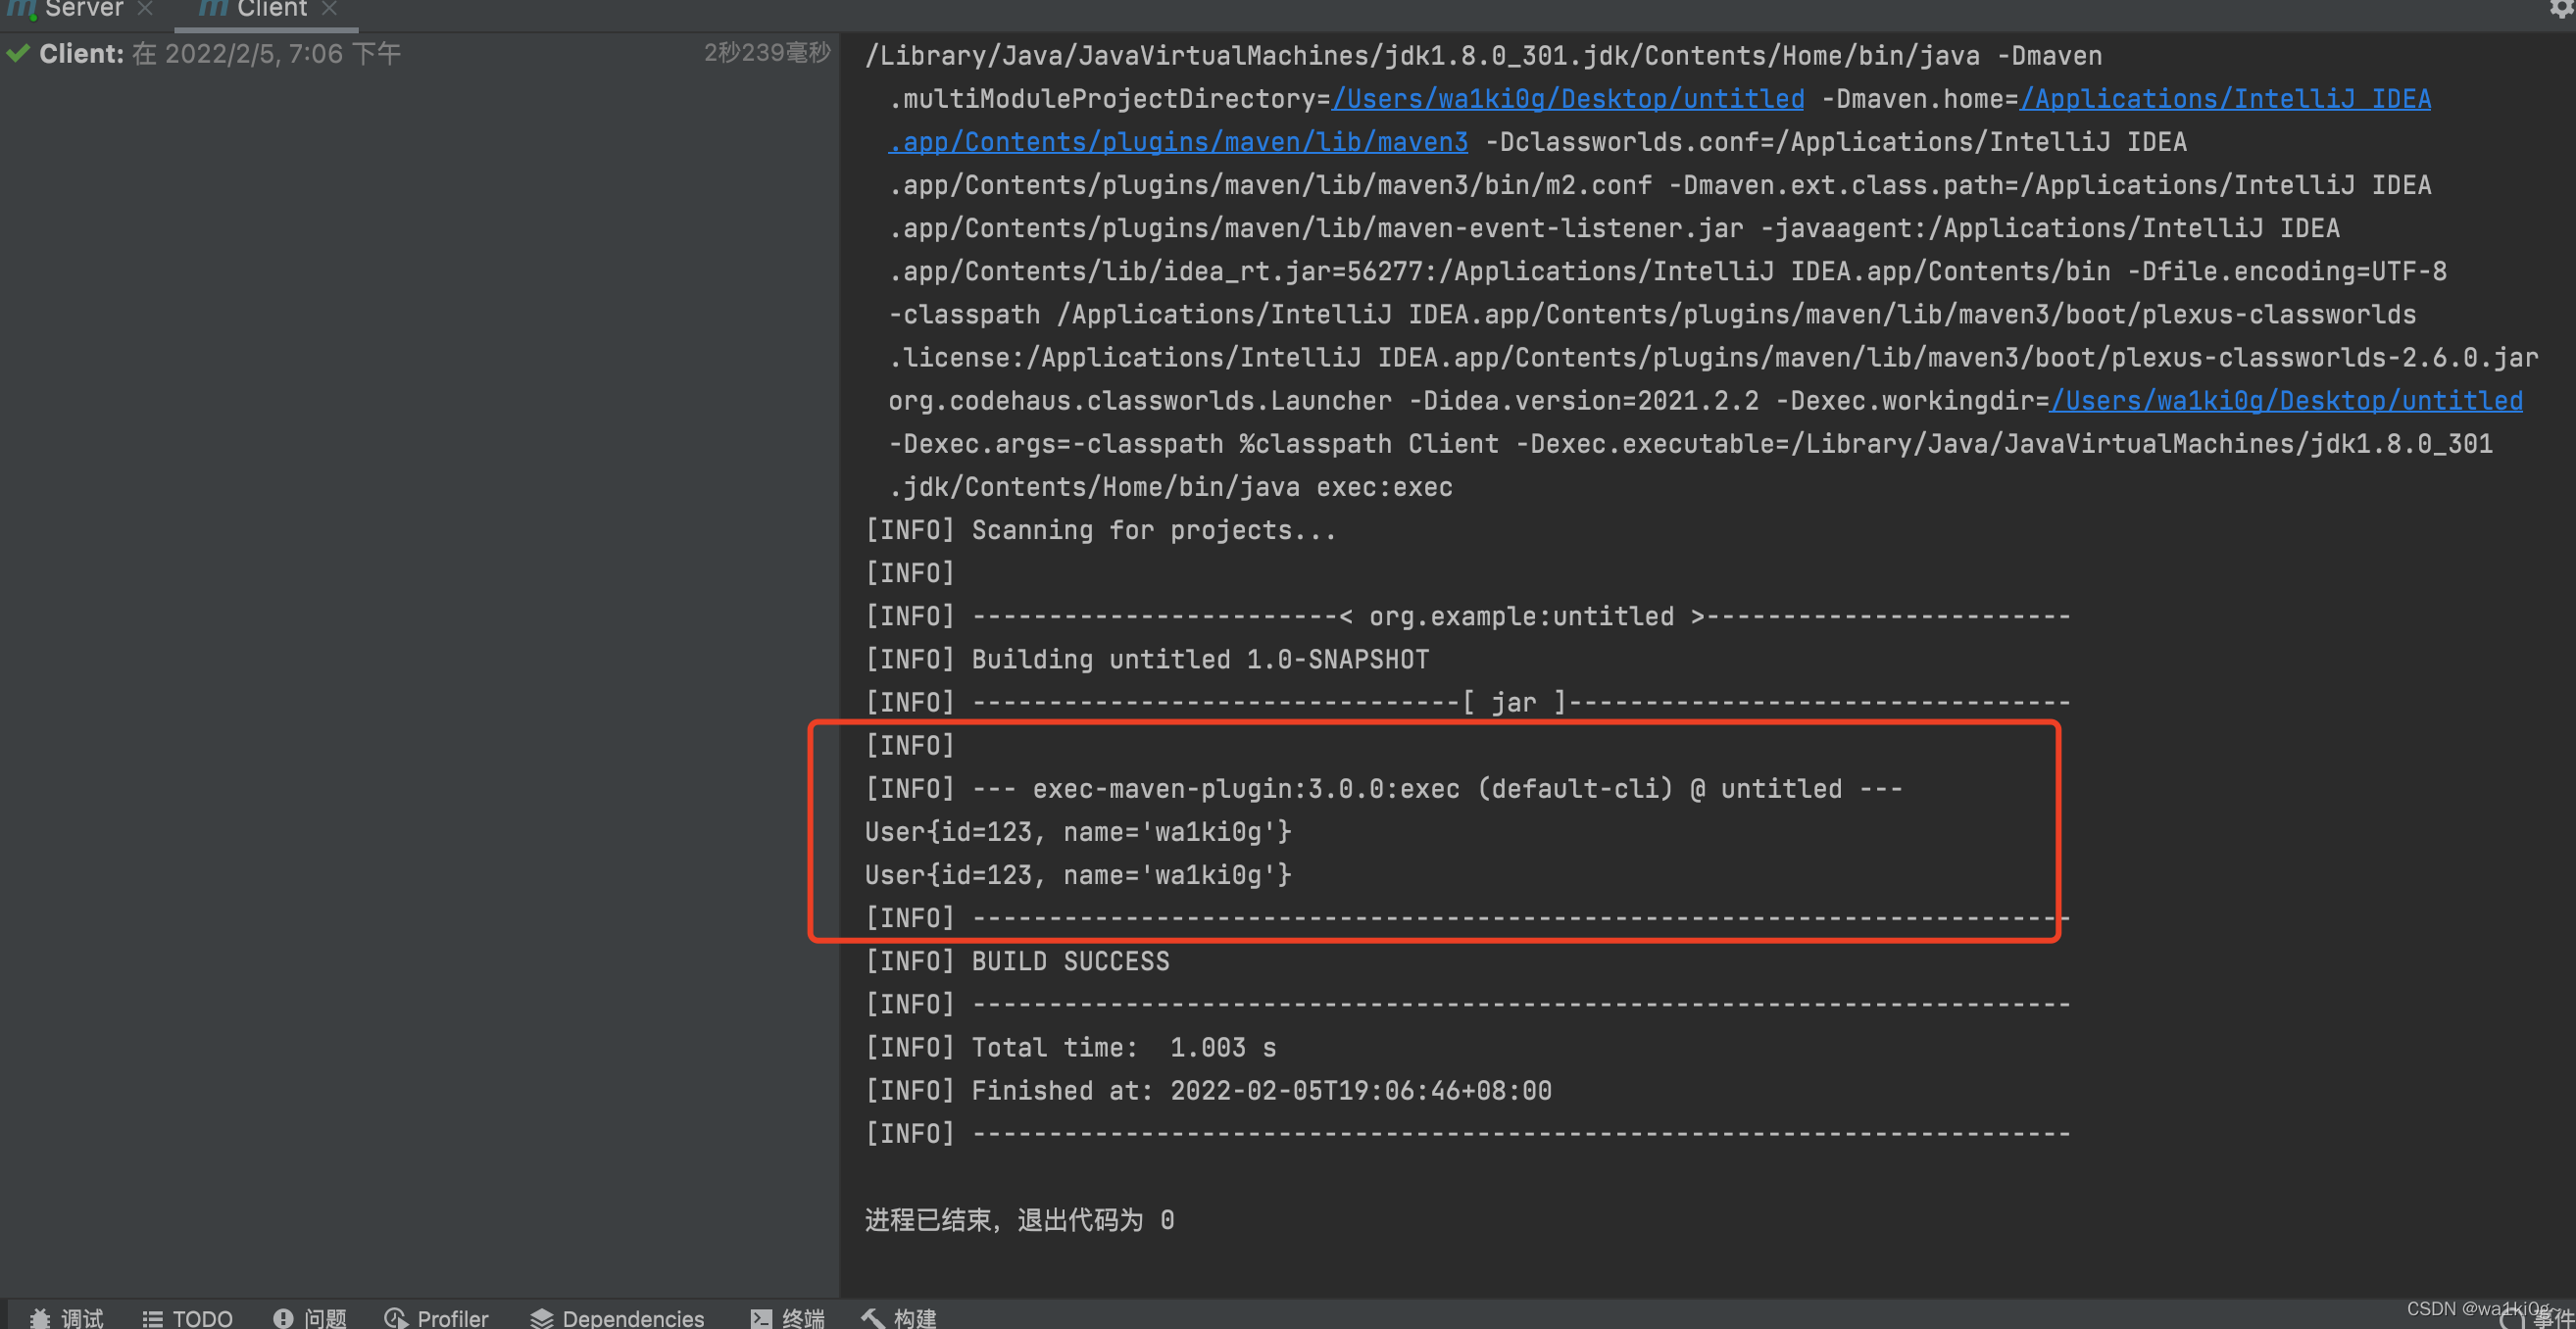Open the /Applications/IntelliJ IDEA maven home link

click(x=2225, y=98)
